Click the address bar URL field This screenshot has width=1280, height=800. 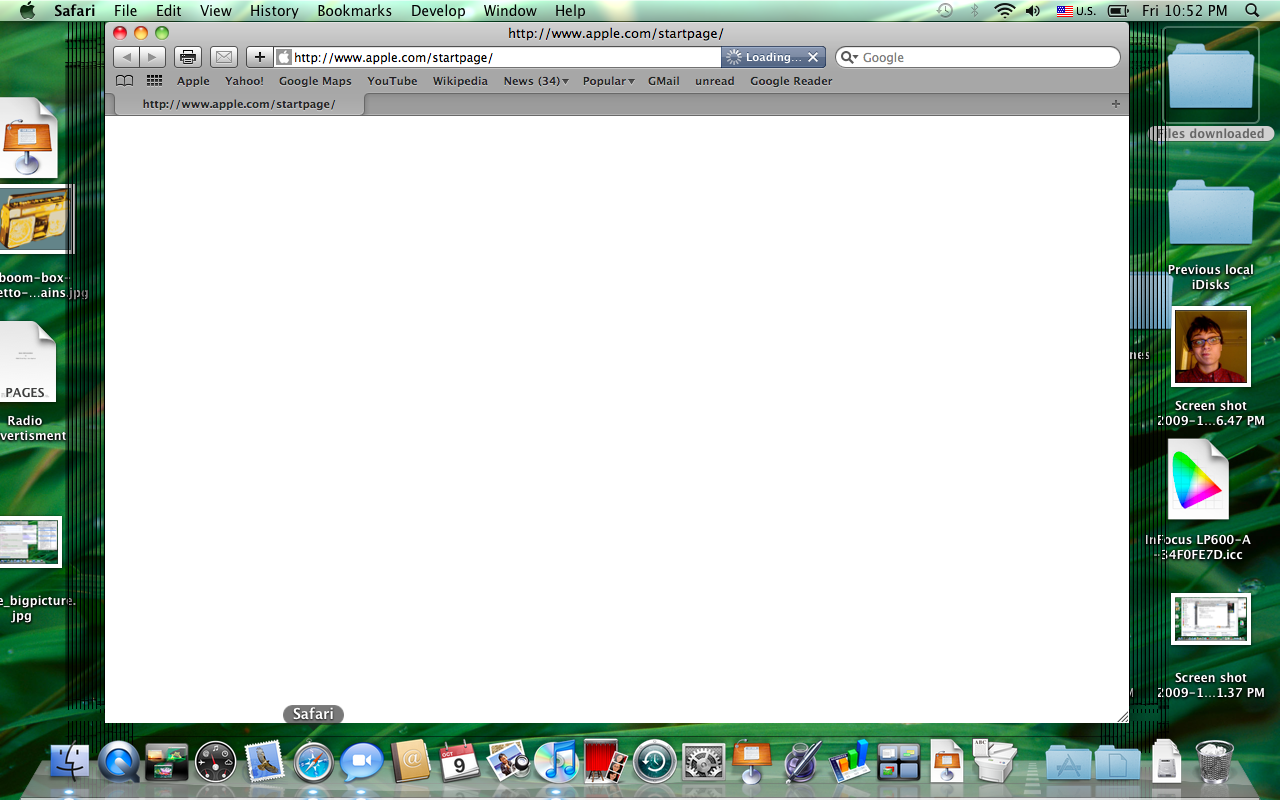point(500,57)
